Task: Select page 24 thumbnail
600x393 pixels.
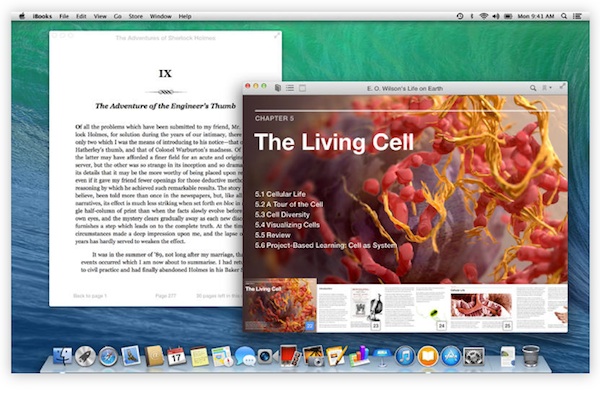Action: click(416, 308)
